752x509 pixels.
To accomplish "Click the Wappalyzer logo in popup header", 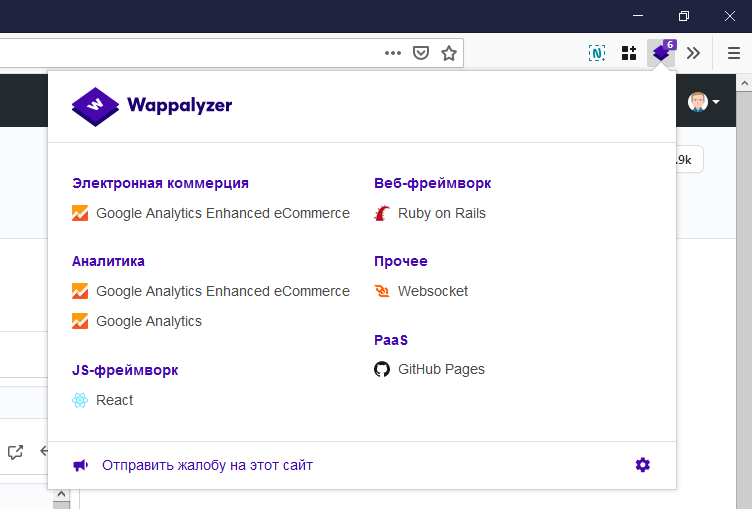I will [x=95, y=107].
